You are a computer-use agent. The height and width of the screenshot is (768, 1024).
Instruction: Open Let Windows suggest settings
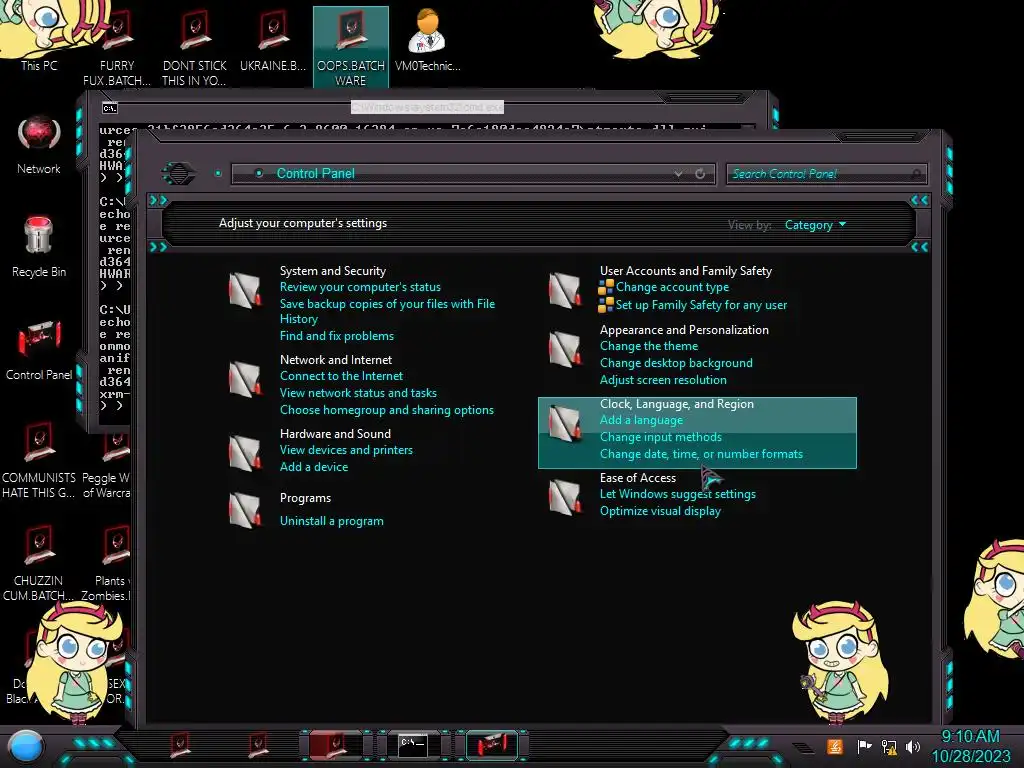click(x=677, y=494)
